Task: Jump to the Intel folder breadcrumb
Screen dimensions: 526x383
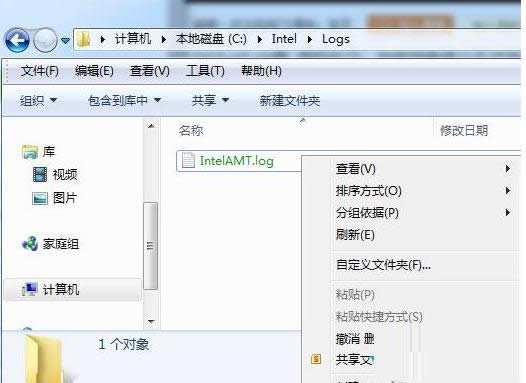Action: (x=284, y=39)
